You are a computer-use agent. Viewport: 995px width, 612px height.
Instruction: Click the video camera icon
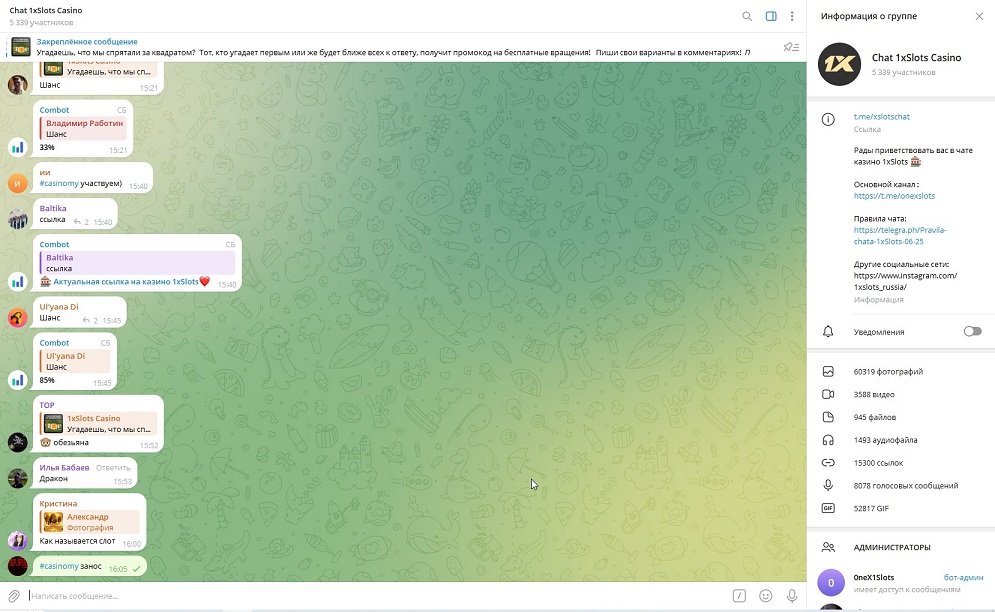[x=828, y=394]
